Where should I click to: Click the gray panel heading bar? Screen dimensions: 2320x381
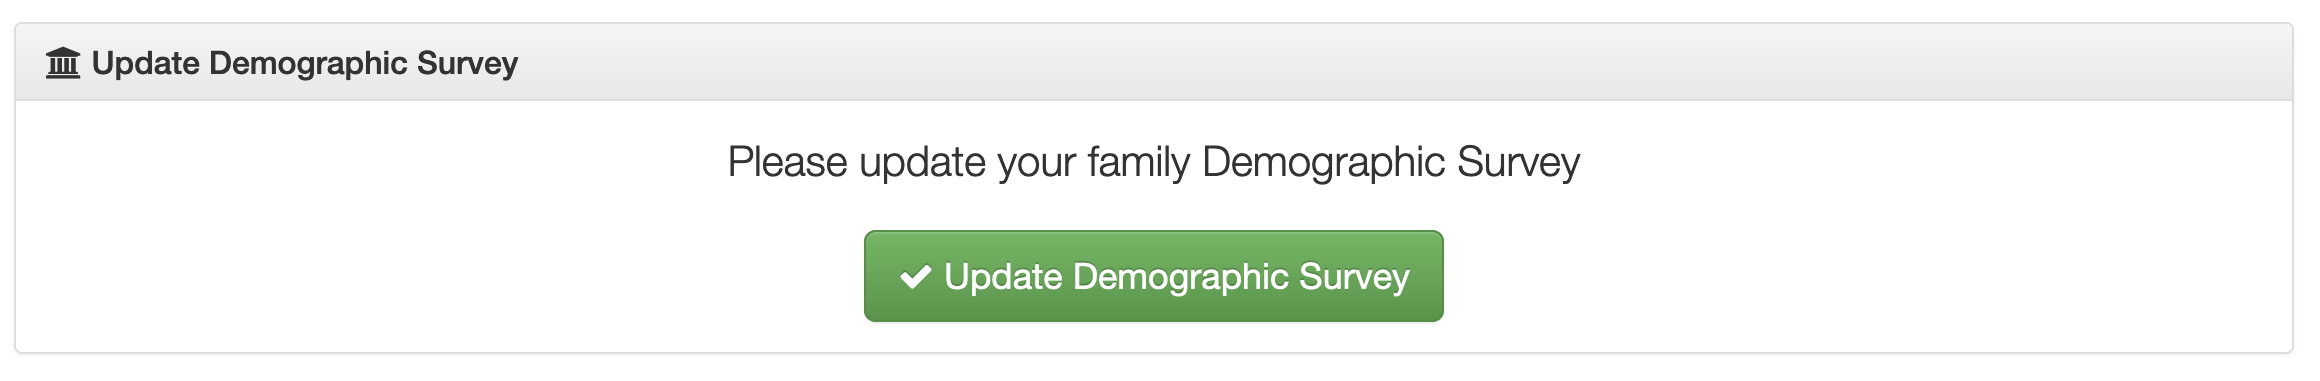point(1153,62)
